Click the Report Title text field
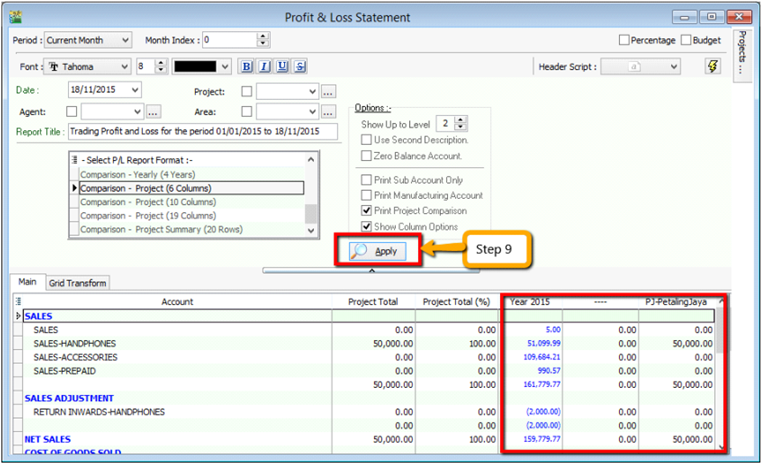 [202, 132]
